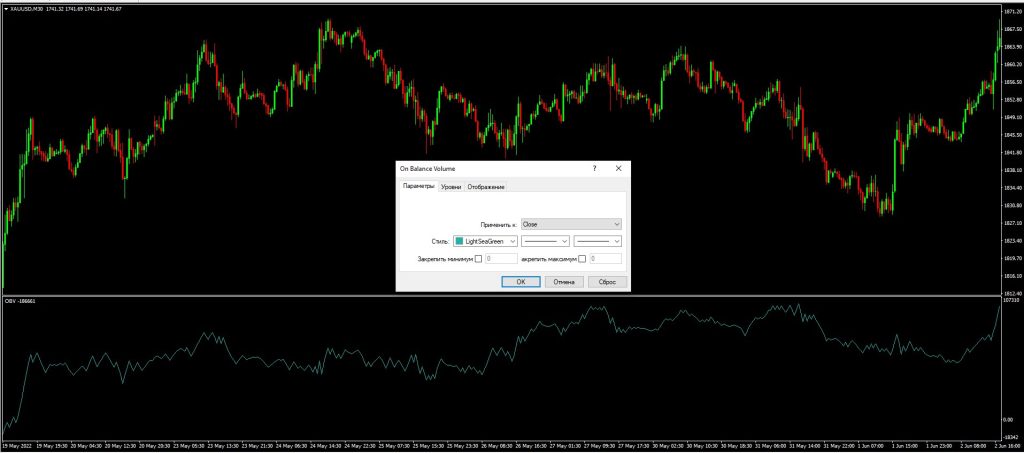Click the 0.00 level on OBV scale
This screenshot has width=1024, height=453.
1009,420
